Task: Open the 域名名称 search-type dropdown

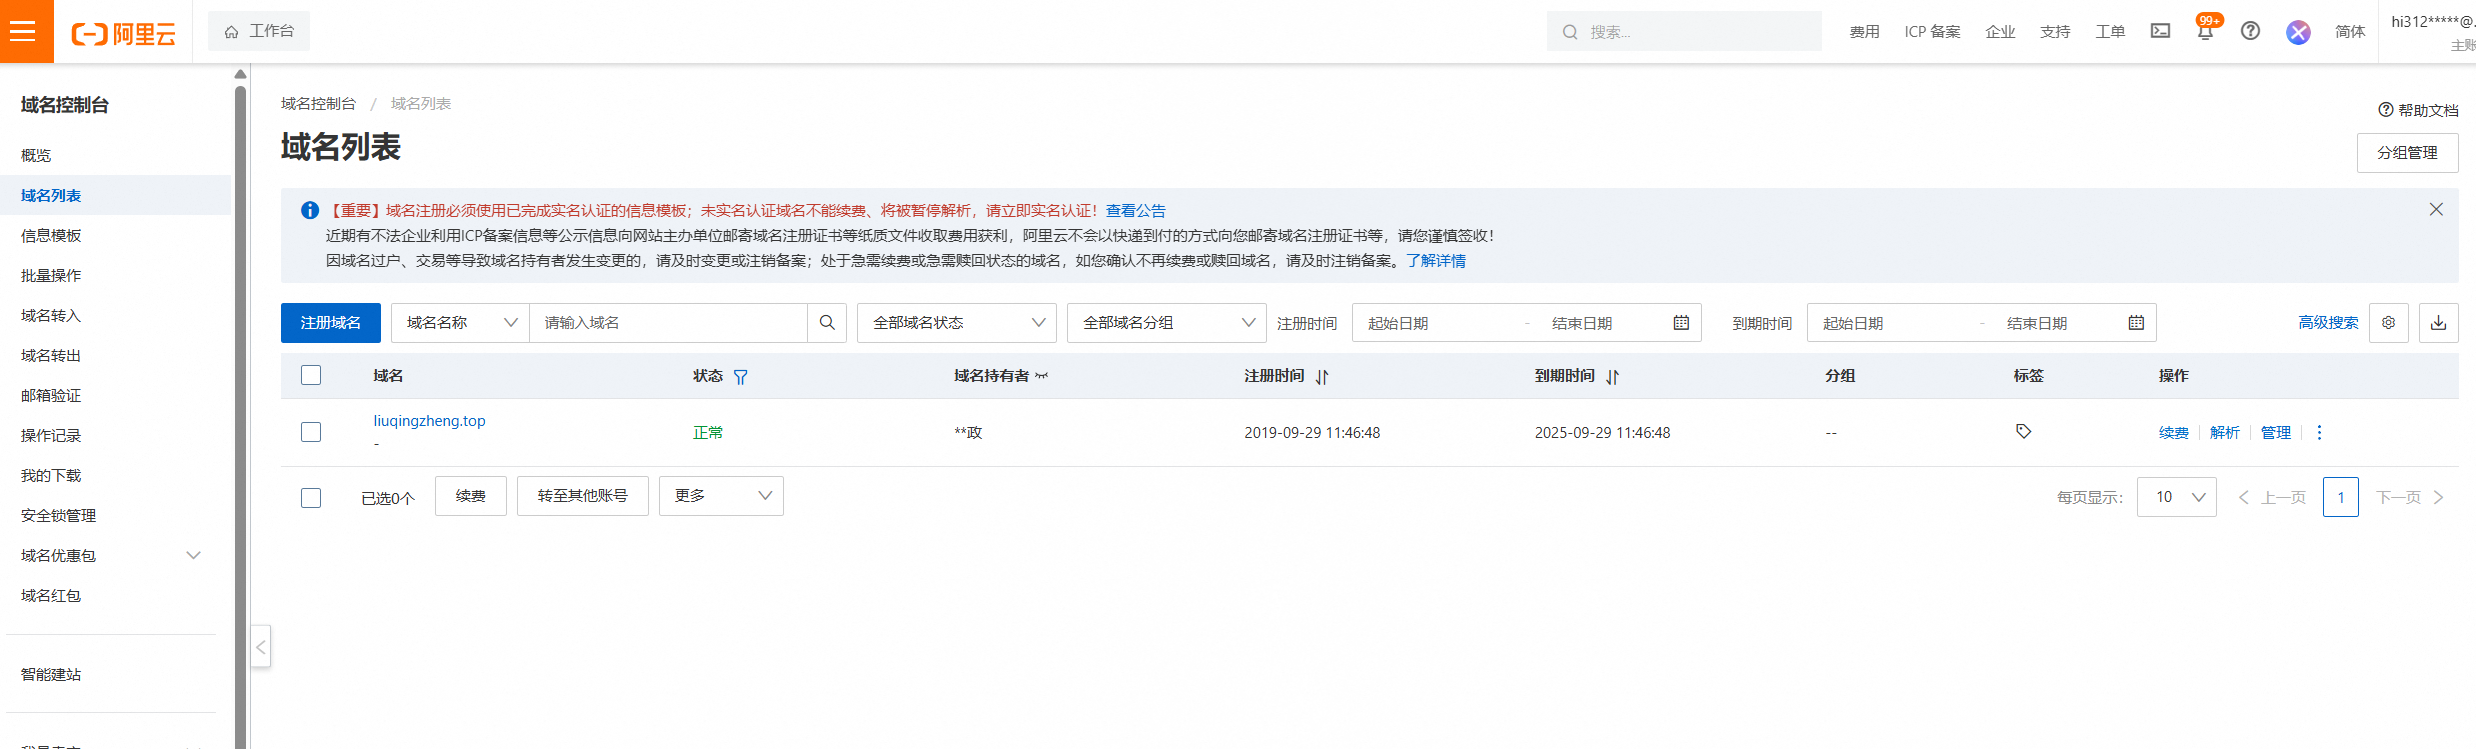Action: pos(460,323)
